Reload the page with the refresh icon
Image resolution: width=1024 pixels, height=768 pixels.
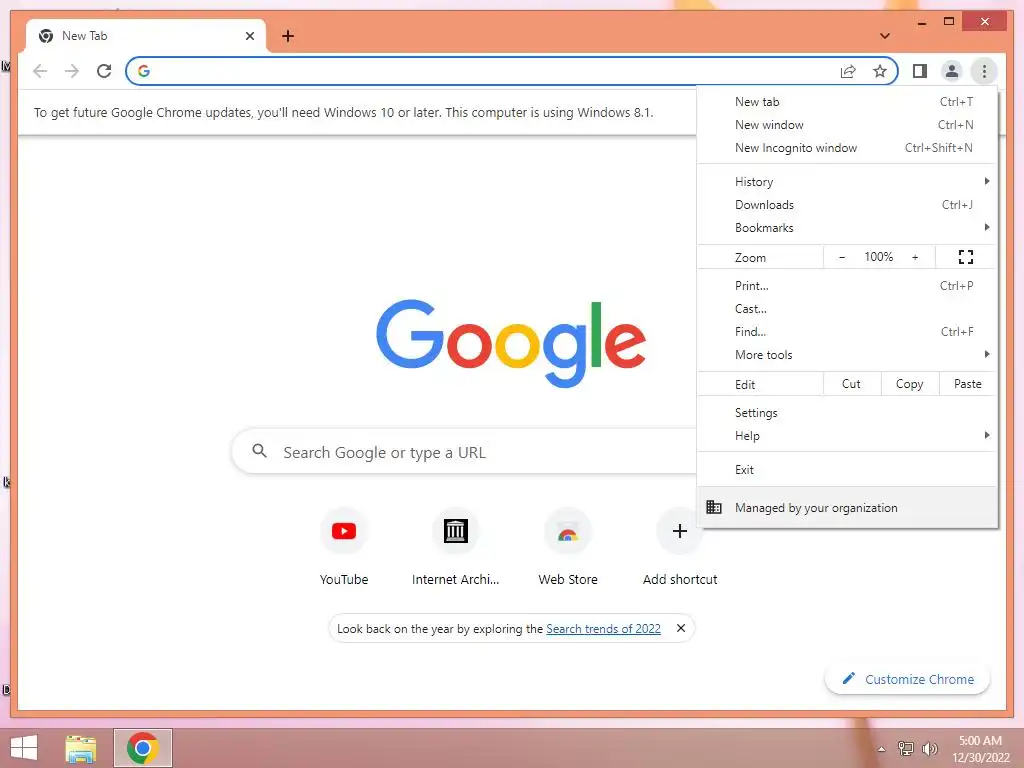tap(104, 71)
